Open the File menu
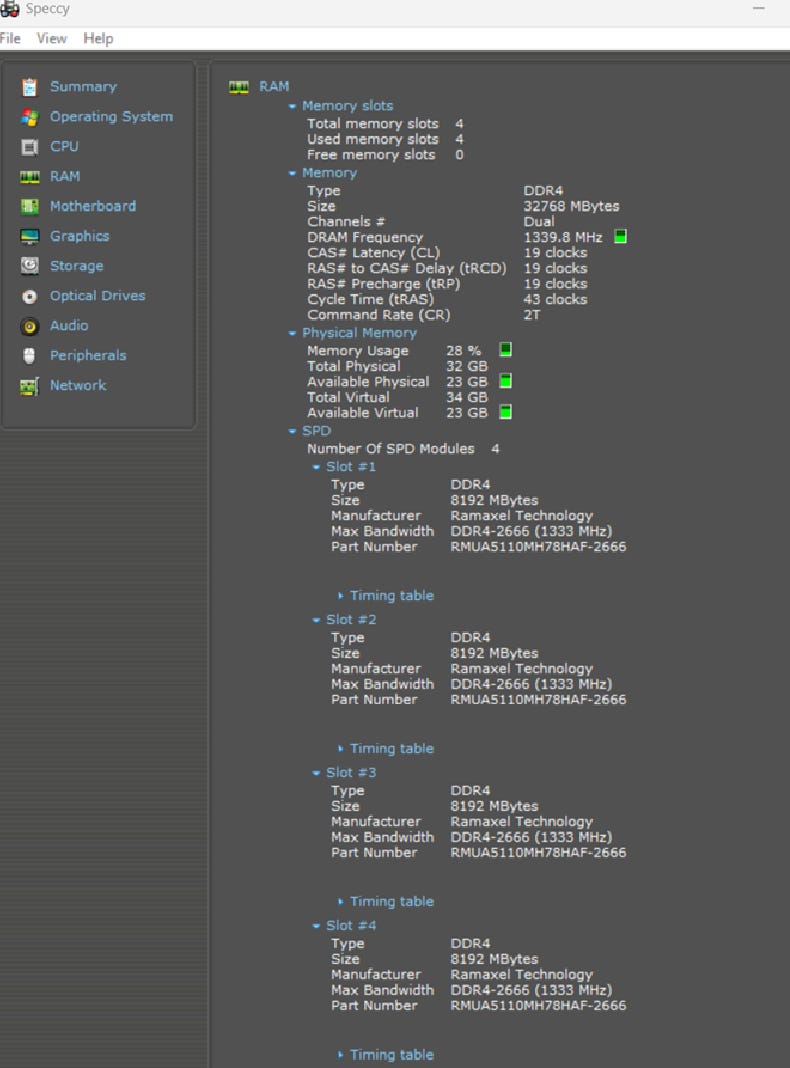Screen dimensions: 790x1068 [10, 38]
